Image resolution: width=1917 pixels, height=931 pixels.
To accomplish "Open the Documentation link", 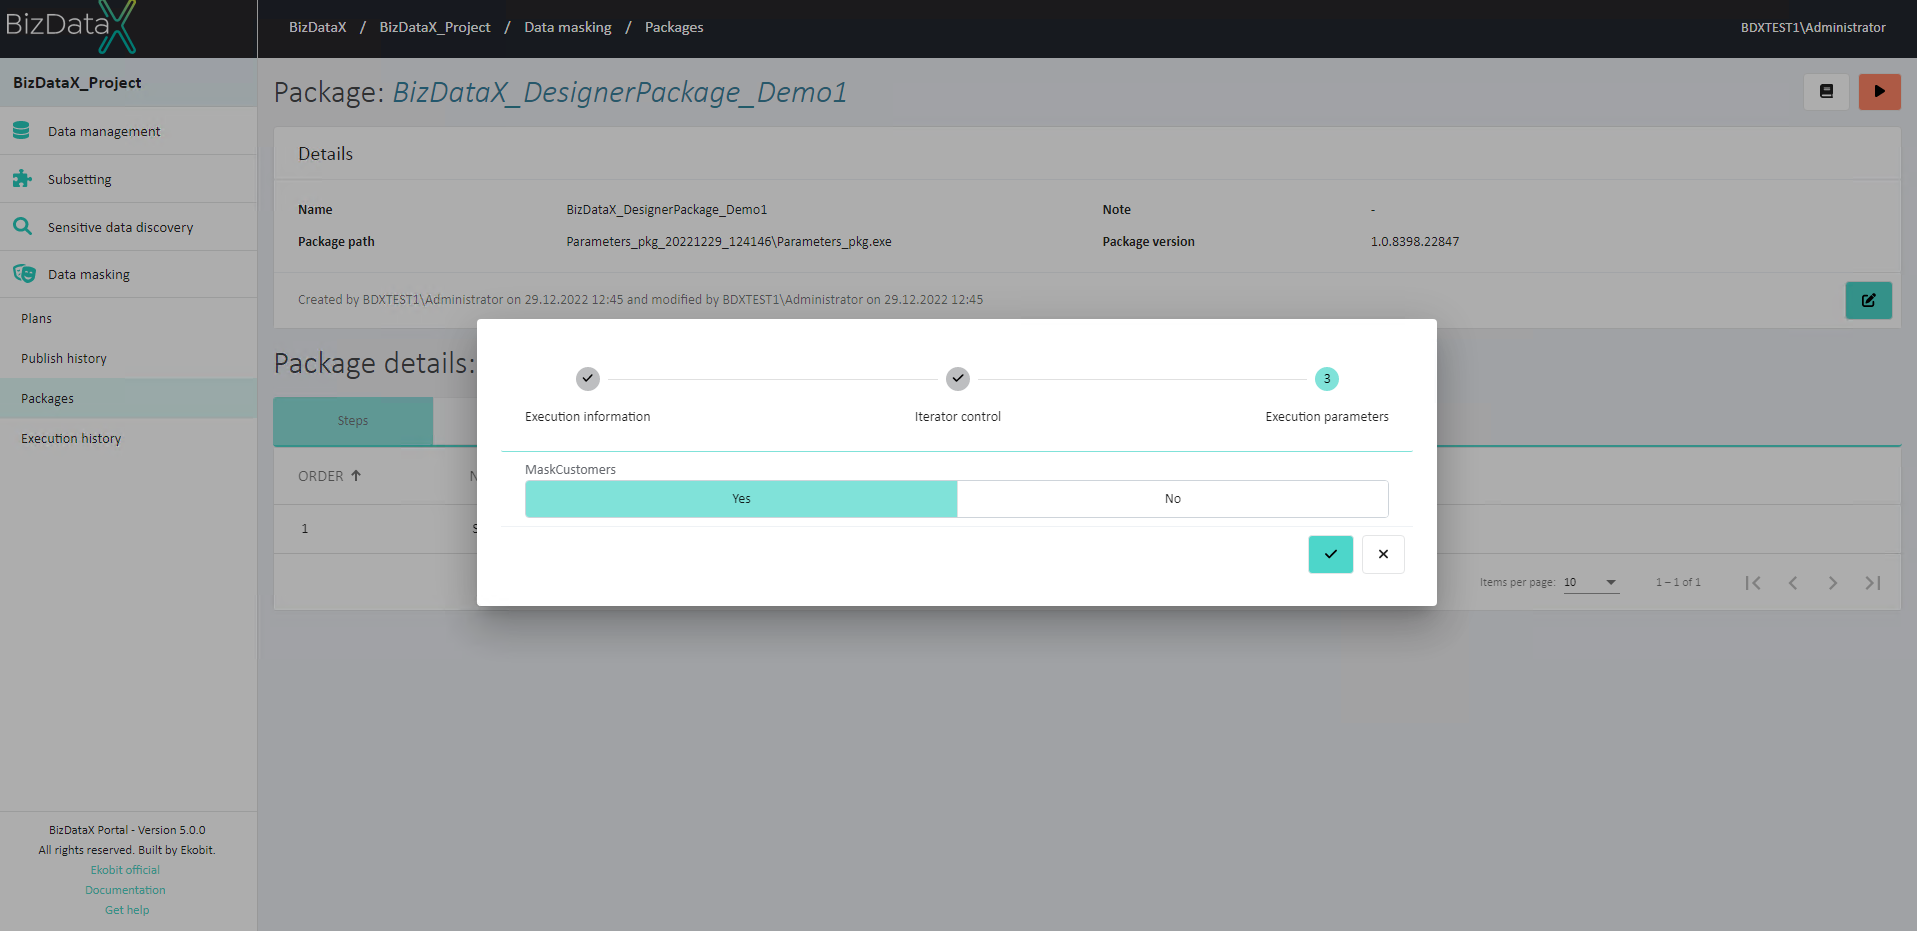I will pyautogui.click(x=125, y=890).
